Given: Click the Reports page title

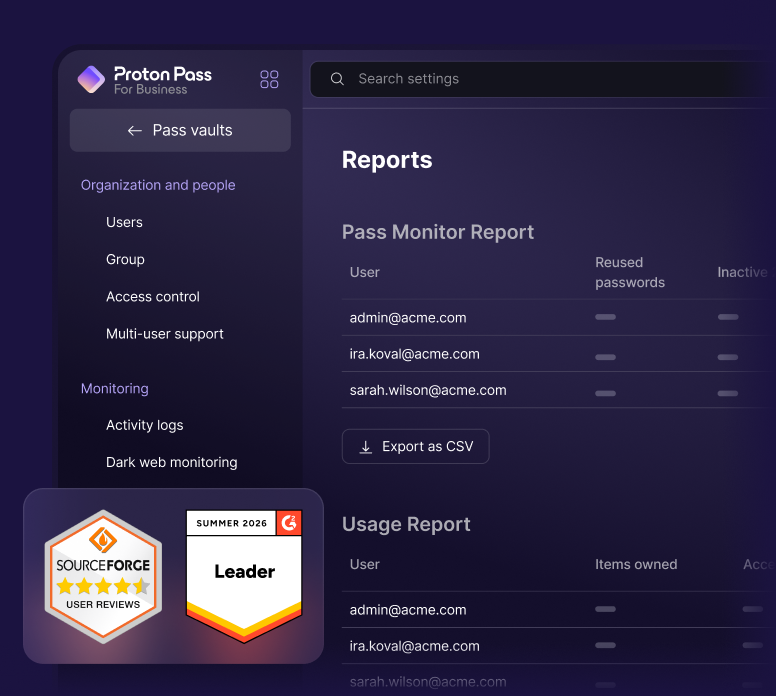Looking at the screenshot, I should coord(387,160).
